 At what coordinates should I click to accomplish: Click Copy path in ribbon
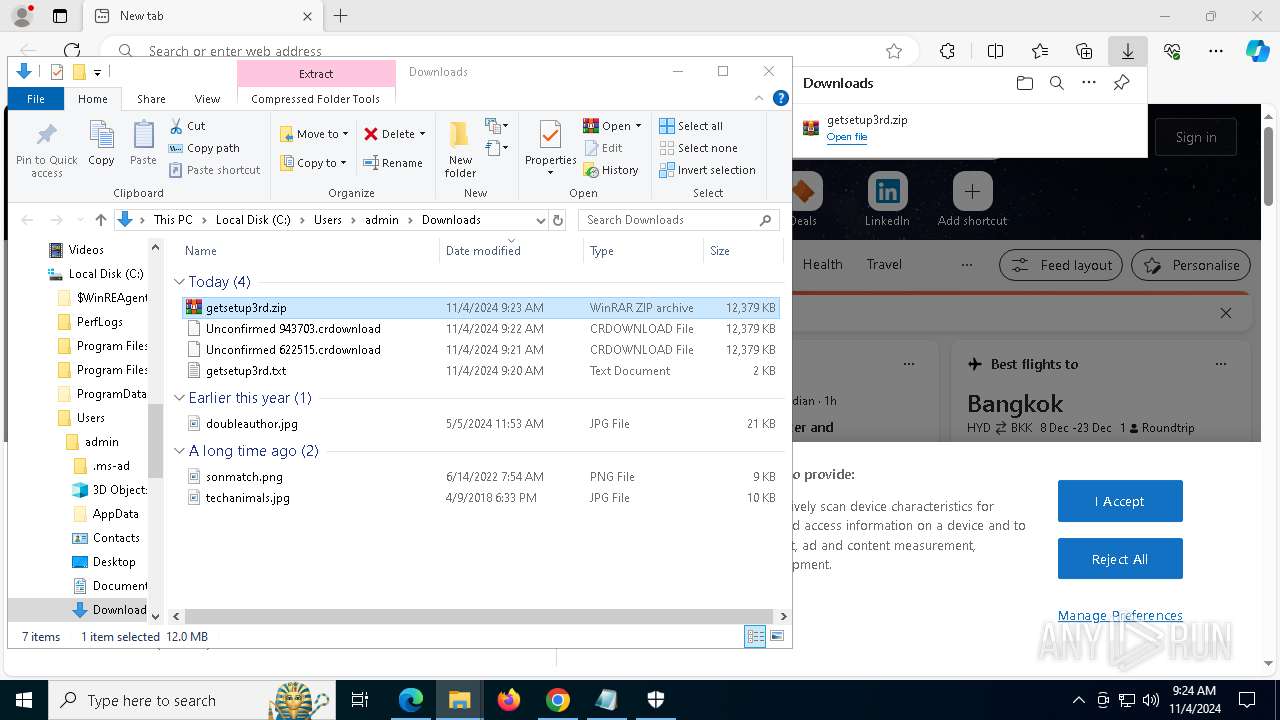point(204,148)
